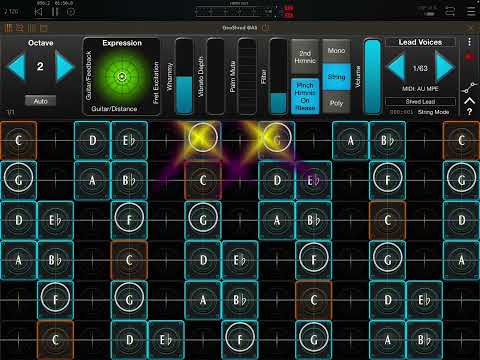The width and height of the screenshot is (480, 360).
Task: Adjust the Whammy slider
Action: coord(184,77)
